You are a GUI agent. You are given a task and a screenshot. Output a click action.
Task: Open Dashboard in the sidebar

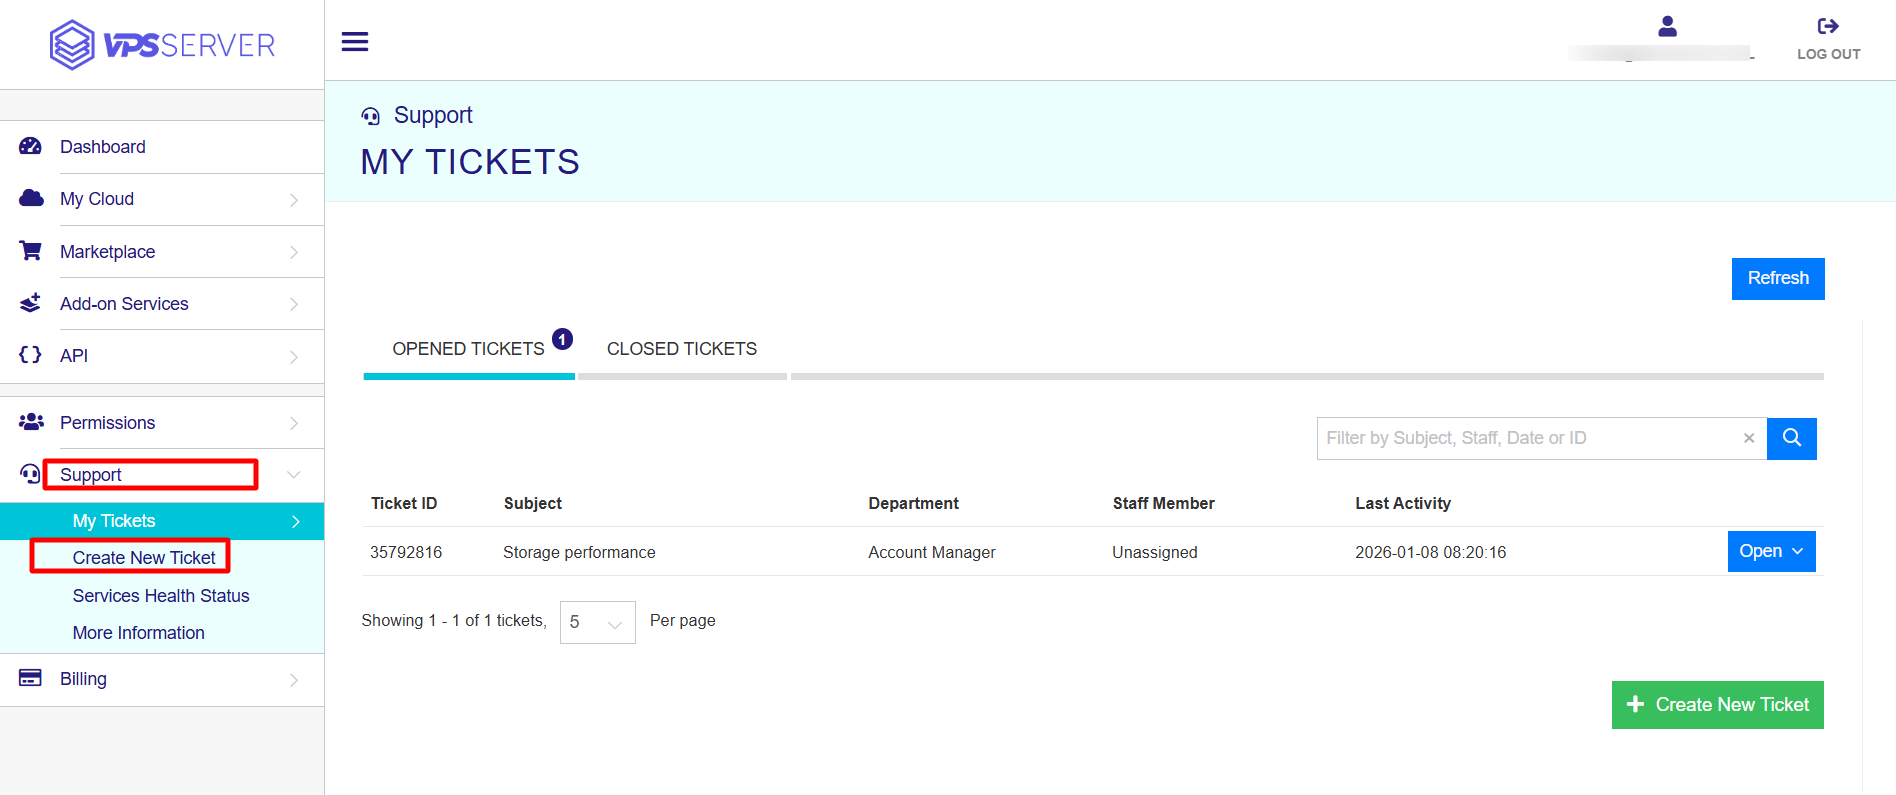click(103, 147)
